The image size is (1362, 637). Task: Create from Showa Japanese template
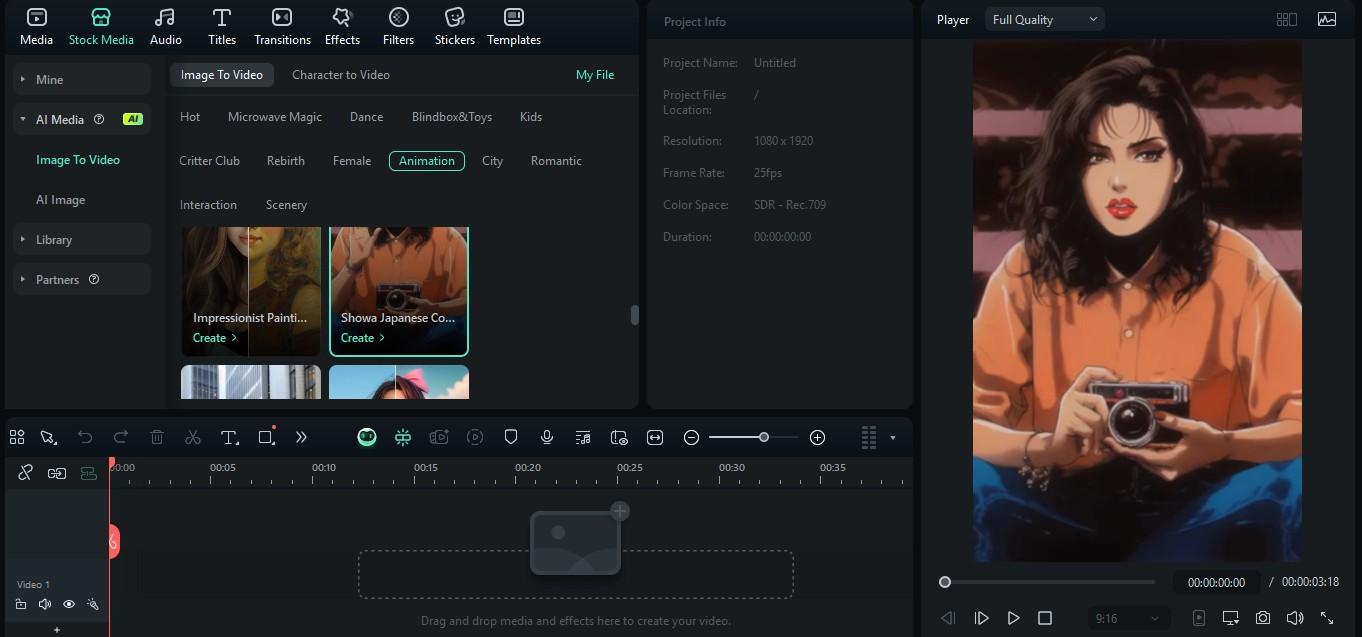362,338
